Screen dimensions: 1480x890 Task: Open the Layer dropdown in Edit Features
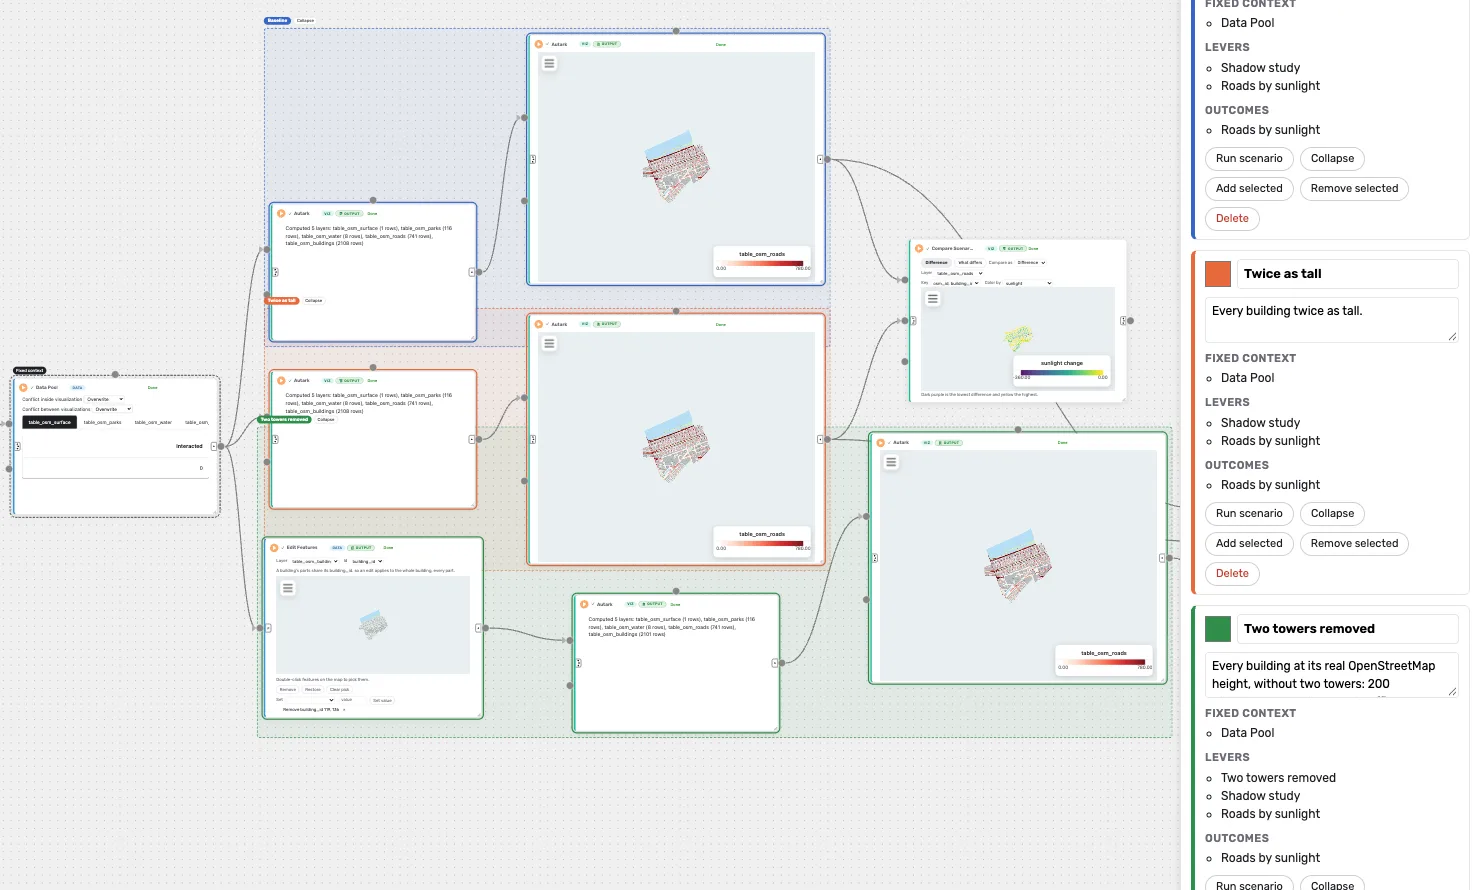pyautogui.click(x=315, y=561)
